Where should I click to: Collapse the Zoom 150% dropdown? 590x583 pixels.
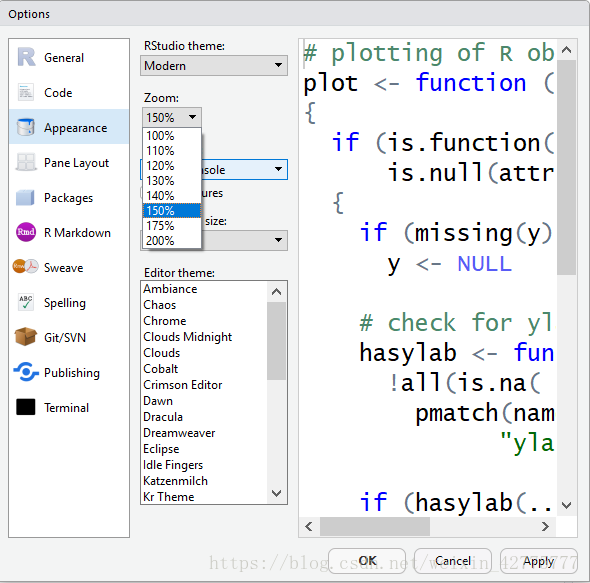click(172, 117)
